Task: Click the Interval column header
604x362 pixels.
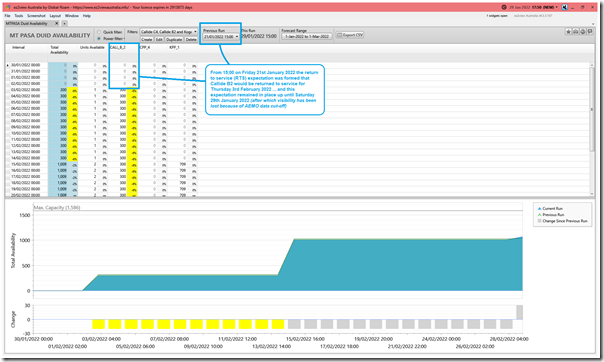Action: pyautogui.click(x=18, y=47)
